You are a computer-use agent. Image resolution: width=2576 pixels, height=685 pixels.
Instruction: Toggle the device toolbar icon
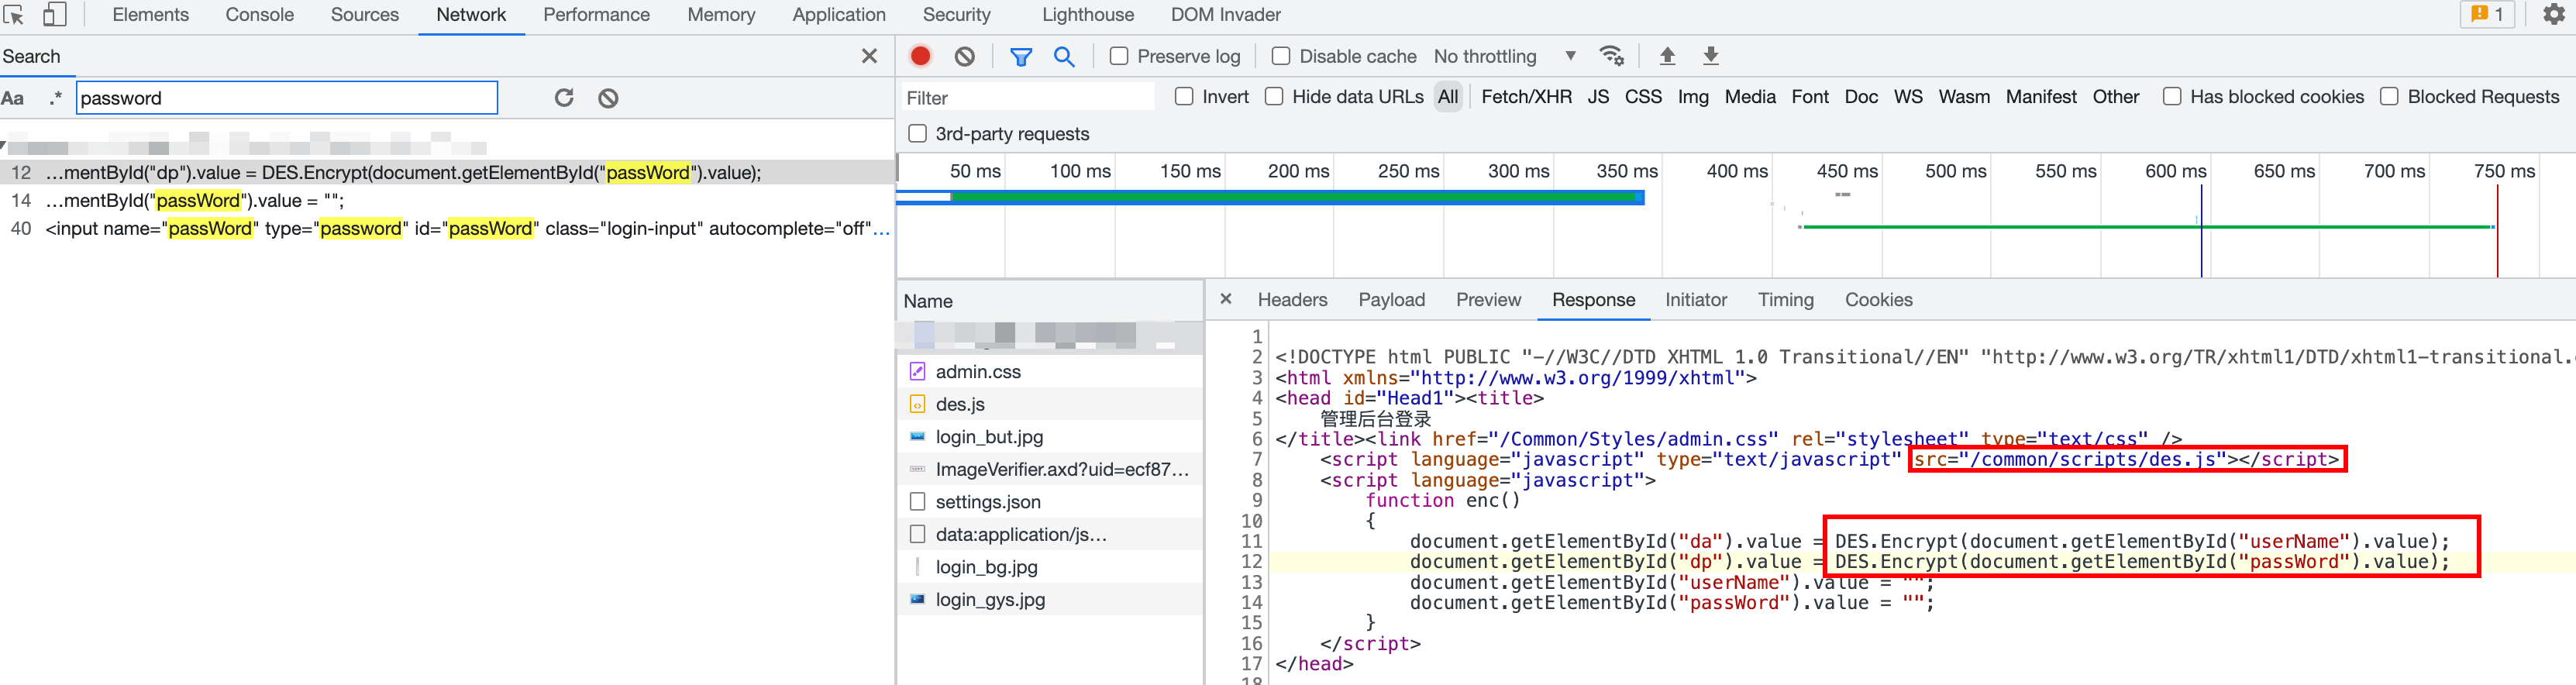pos(55,15)
